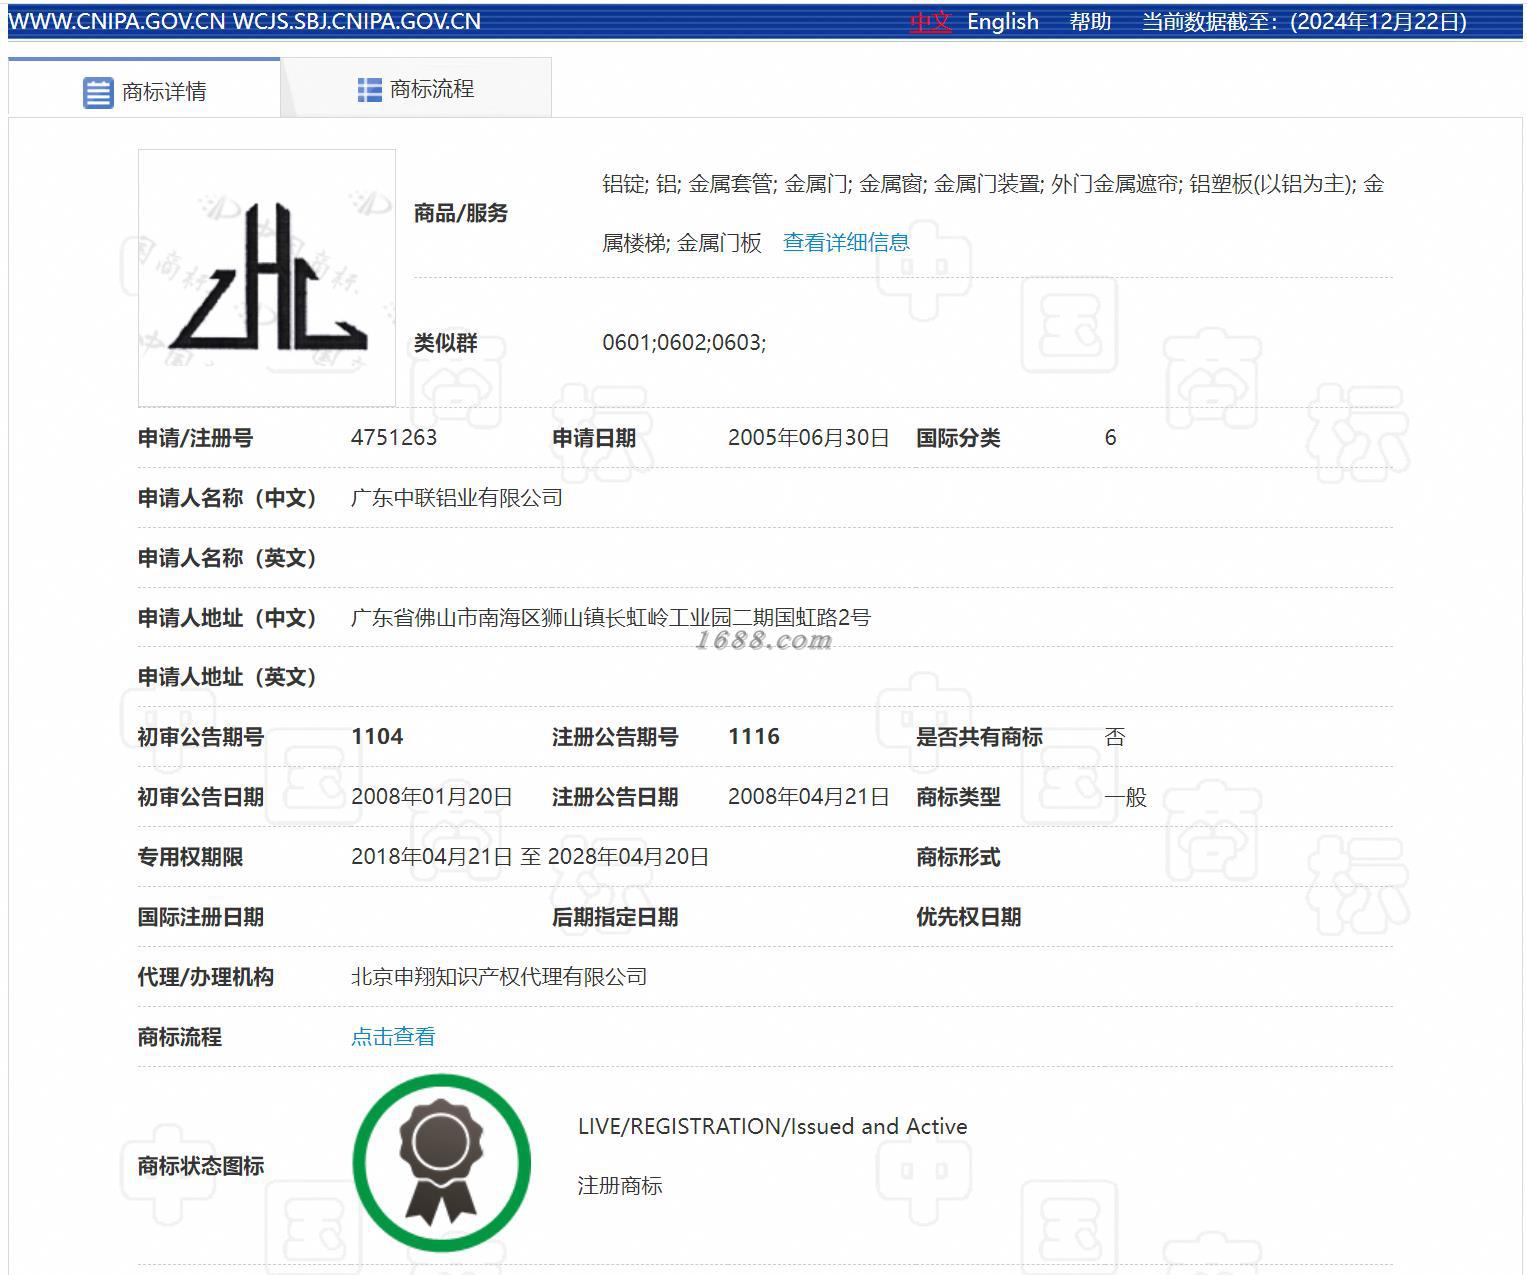1527x1275 pixels.
Task: Select registration announcement date 2008年04月21日
Action: click(808, 797)
